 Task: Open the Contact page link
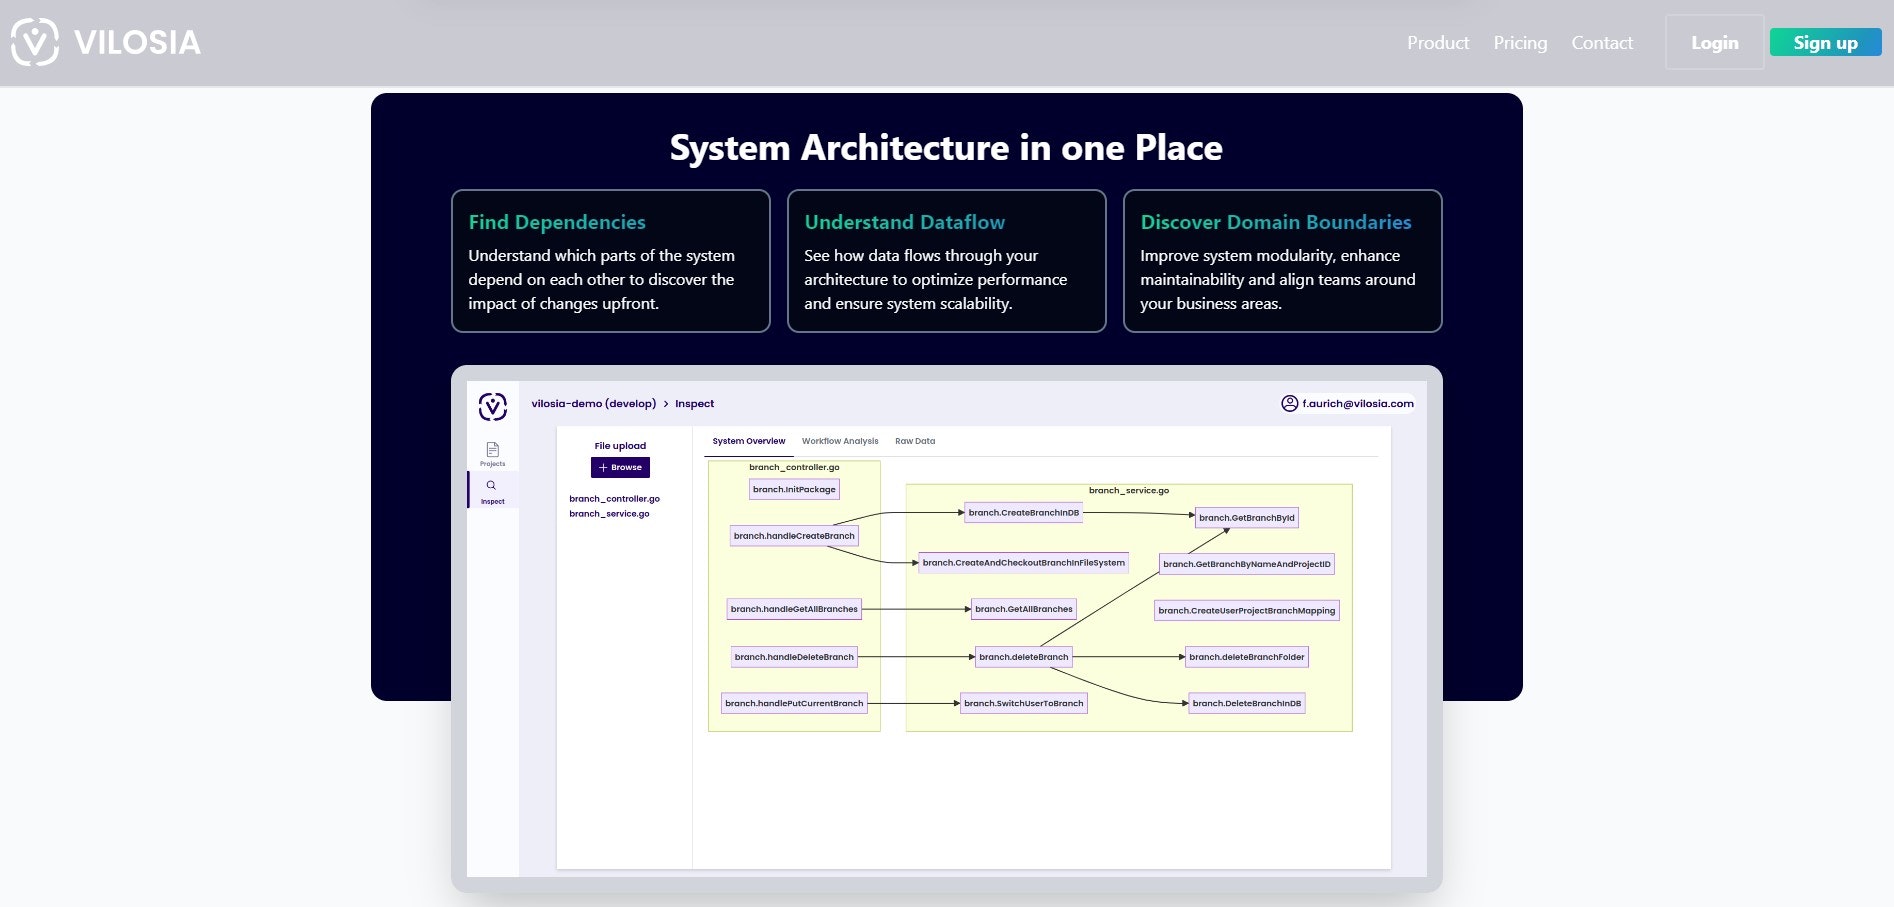click(1602, 43)
